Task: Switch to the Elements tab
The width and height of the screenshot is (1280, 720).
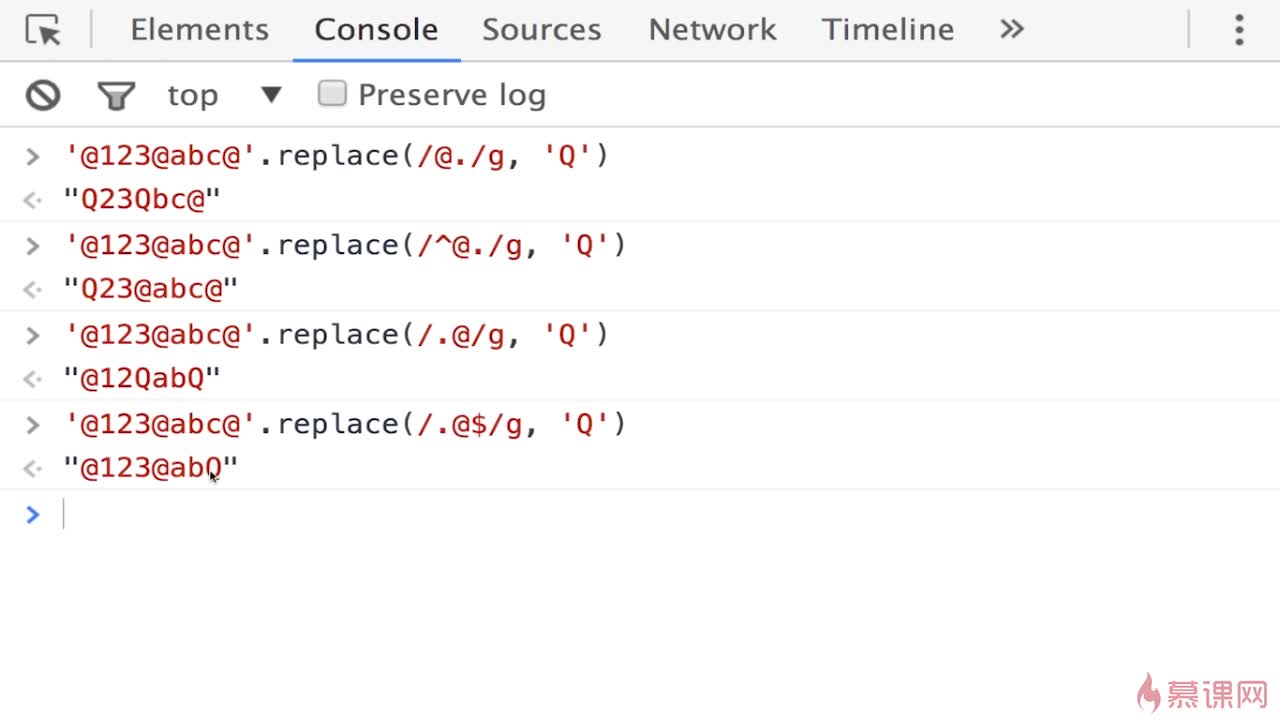Action: point(199,30)
